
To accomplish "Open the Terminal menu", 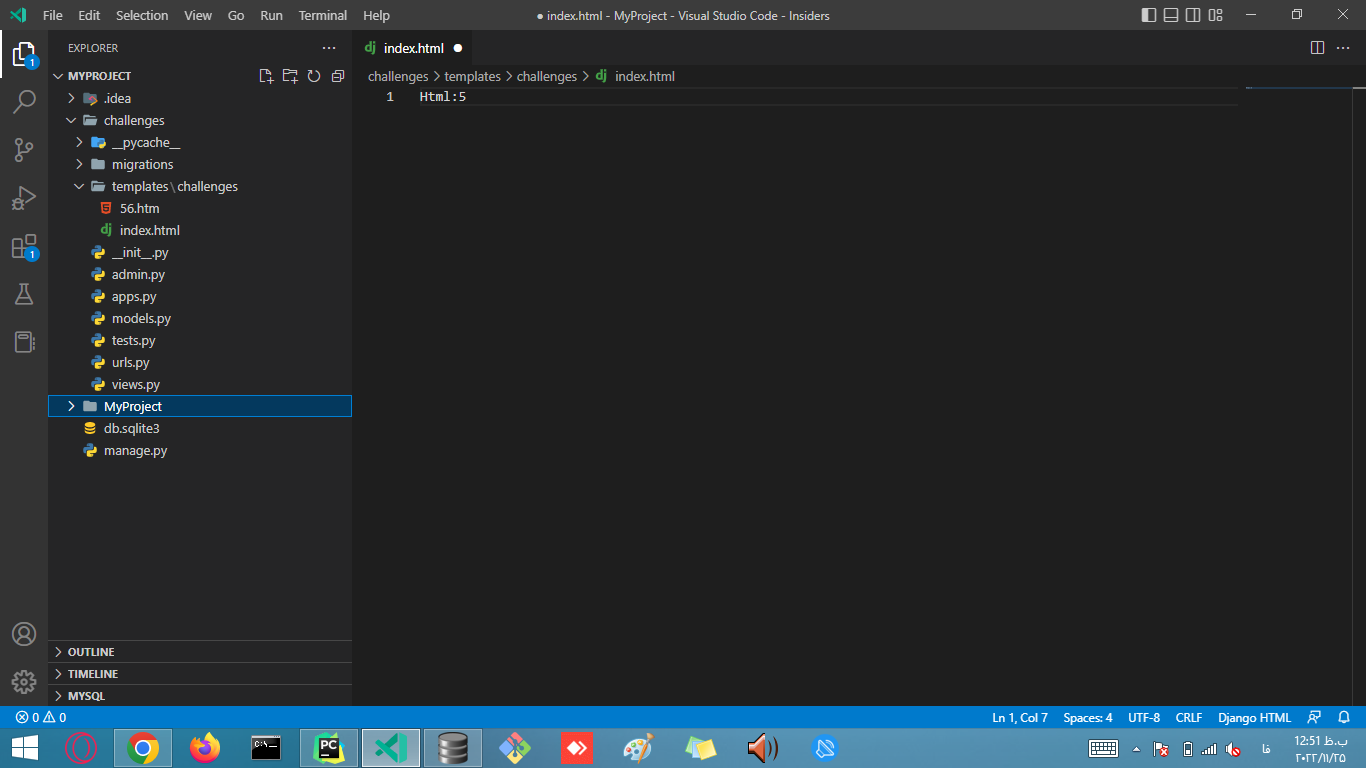I will [x=323, y=15].
